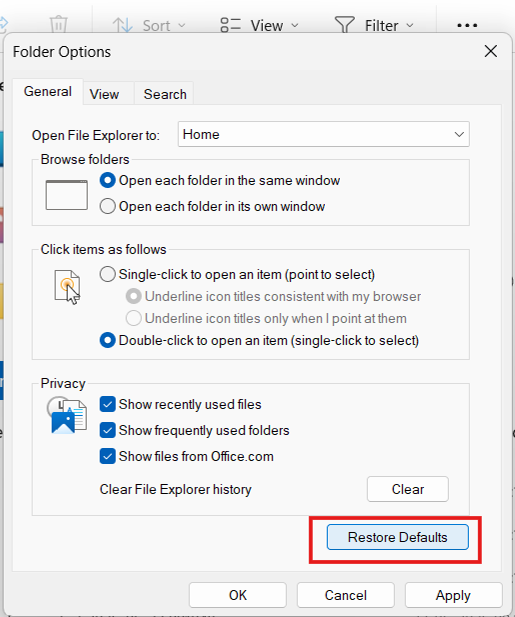Click the Browse folders window preview icon
Viewport: 515px width, 617px height.
pos(66,195)
